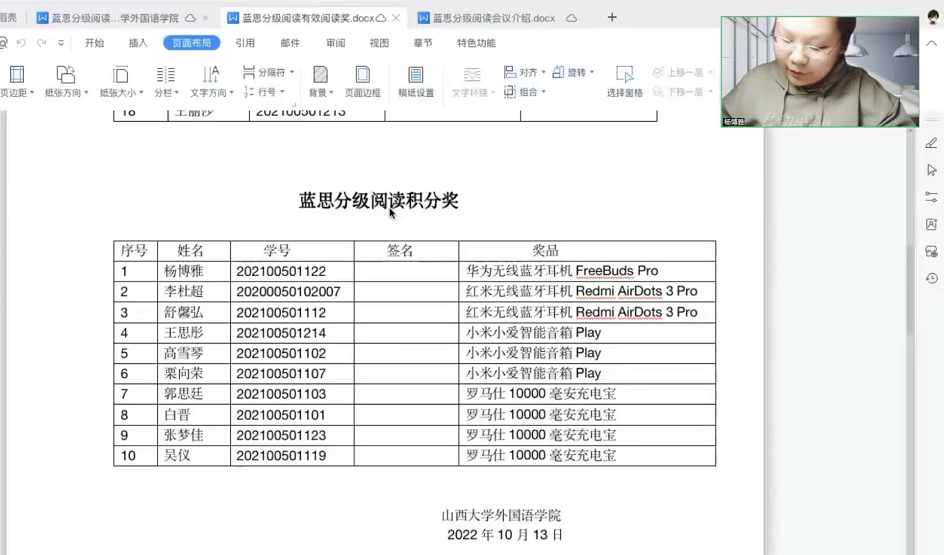Expand the 纸张大小 (paper size) dropdown
Screen dimensions: 944x555
click(121, 92)
